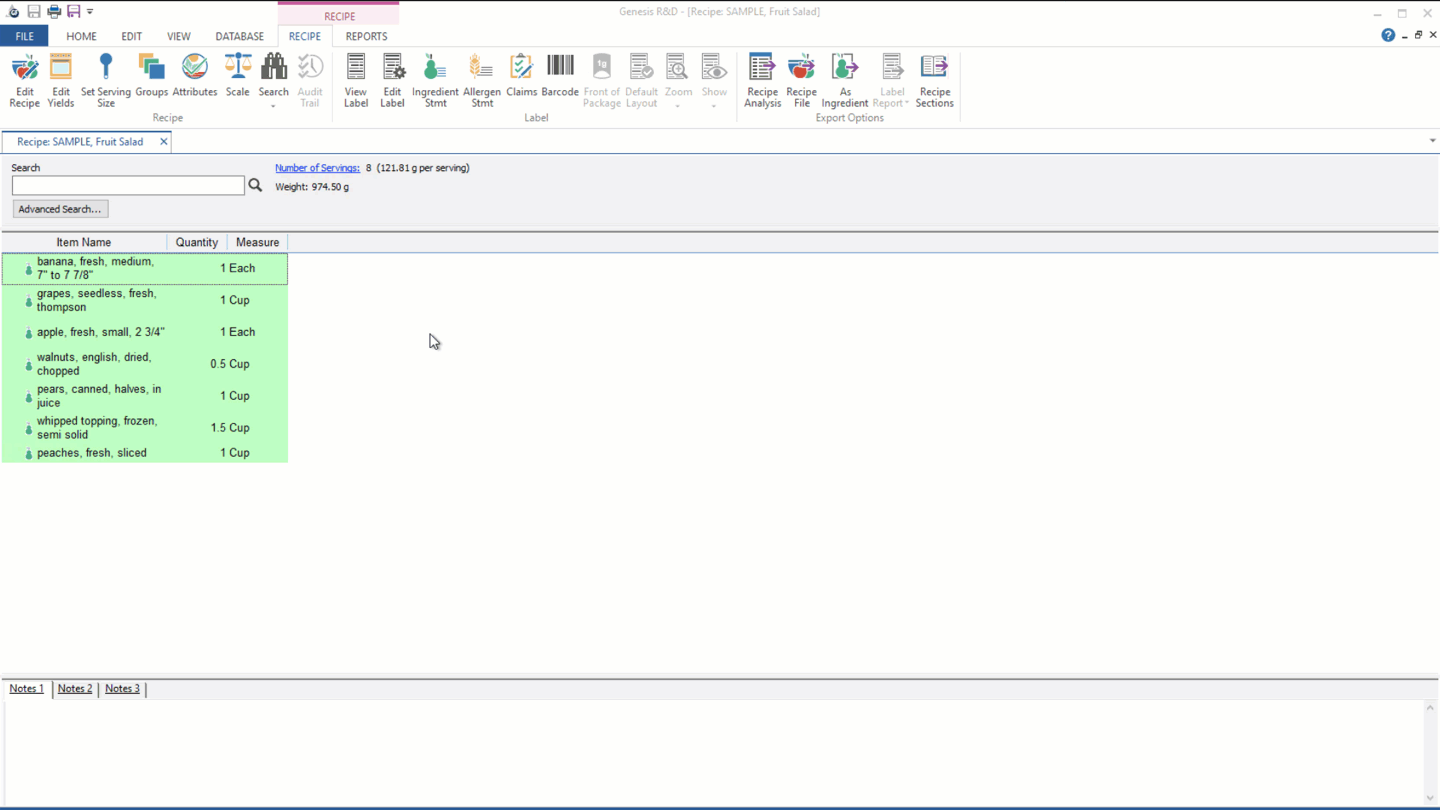Screen dimensions: 1440x810
Task: Open the Attributes tool
Action: (x=194, y=76)
